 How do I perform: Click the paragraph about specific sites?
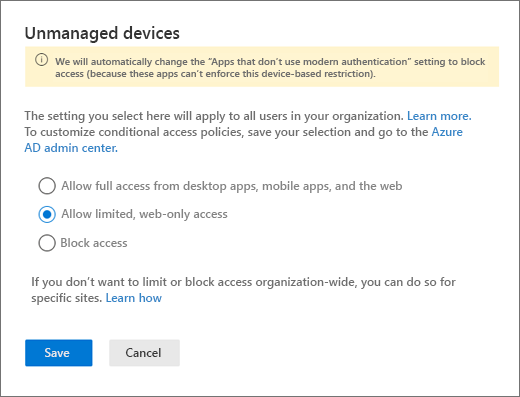click(243, 290)
